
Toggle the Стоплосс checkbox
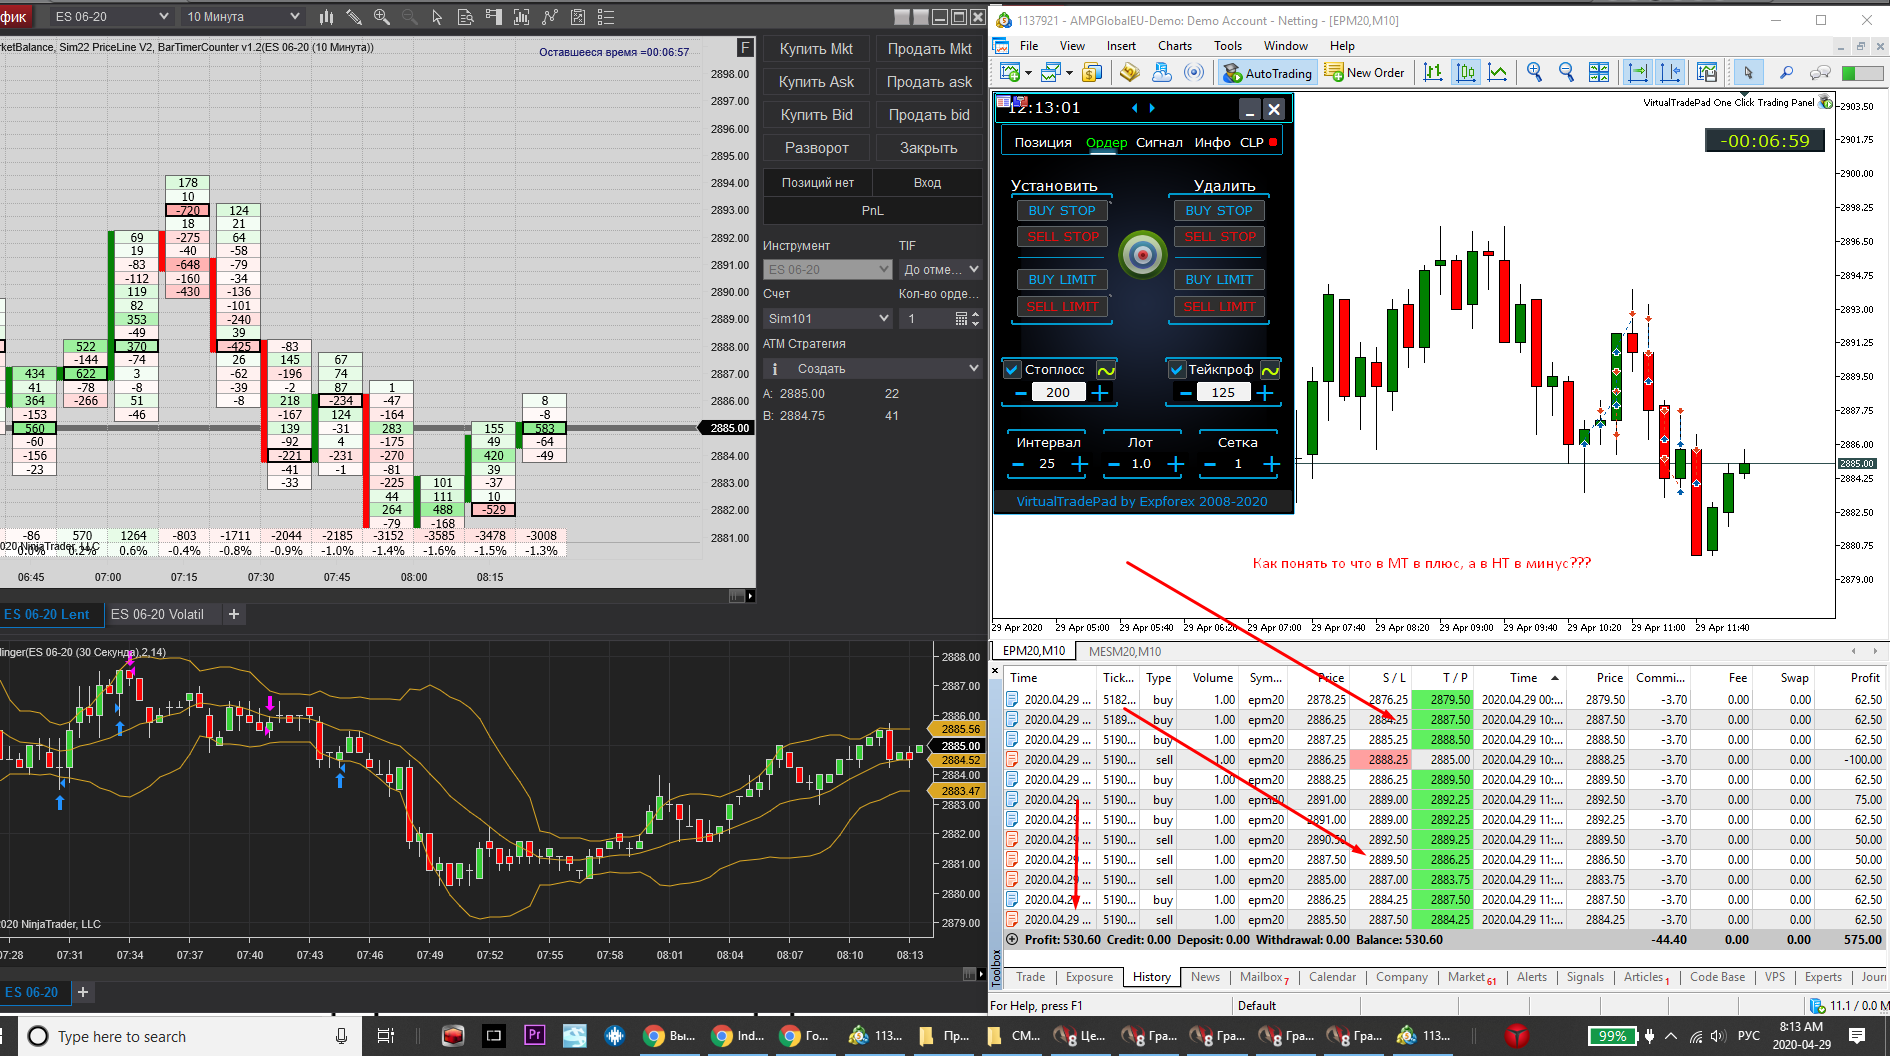point(1012,370)
